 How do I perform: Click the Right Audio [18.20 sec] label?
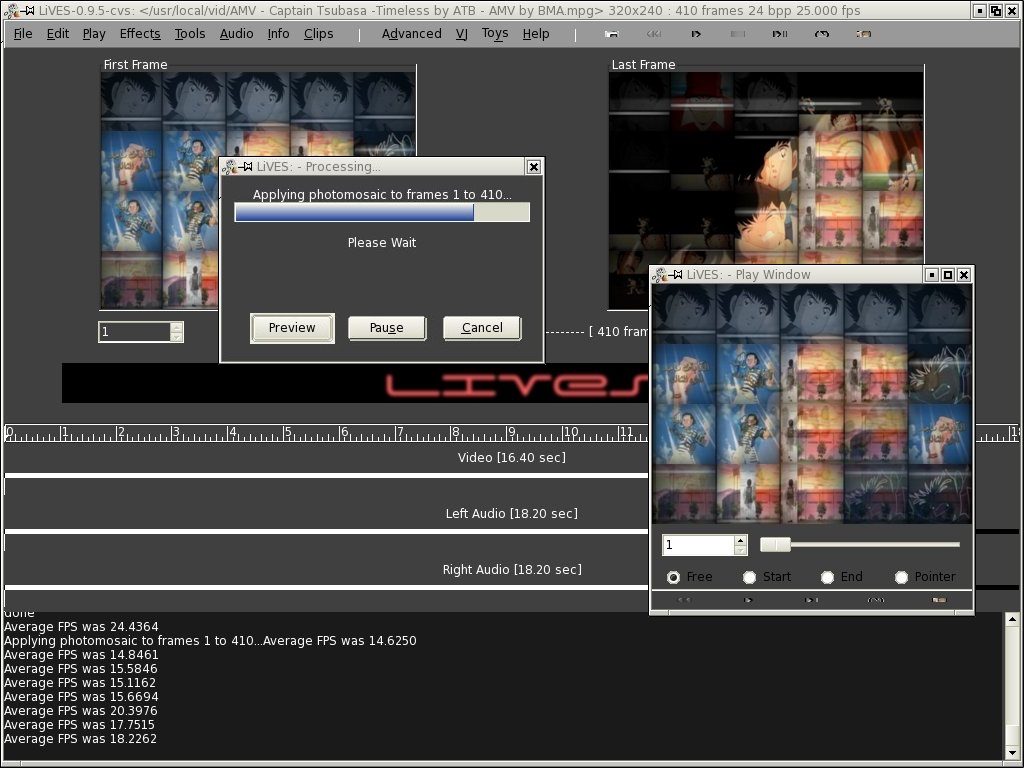pos(511,570)
